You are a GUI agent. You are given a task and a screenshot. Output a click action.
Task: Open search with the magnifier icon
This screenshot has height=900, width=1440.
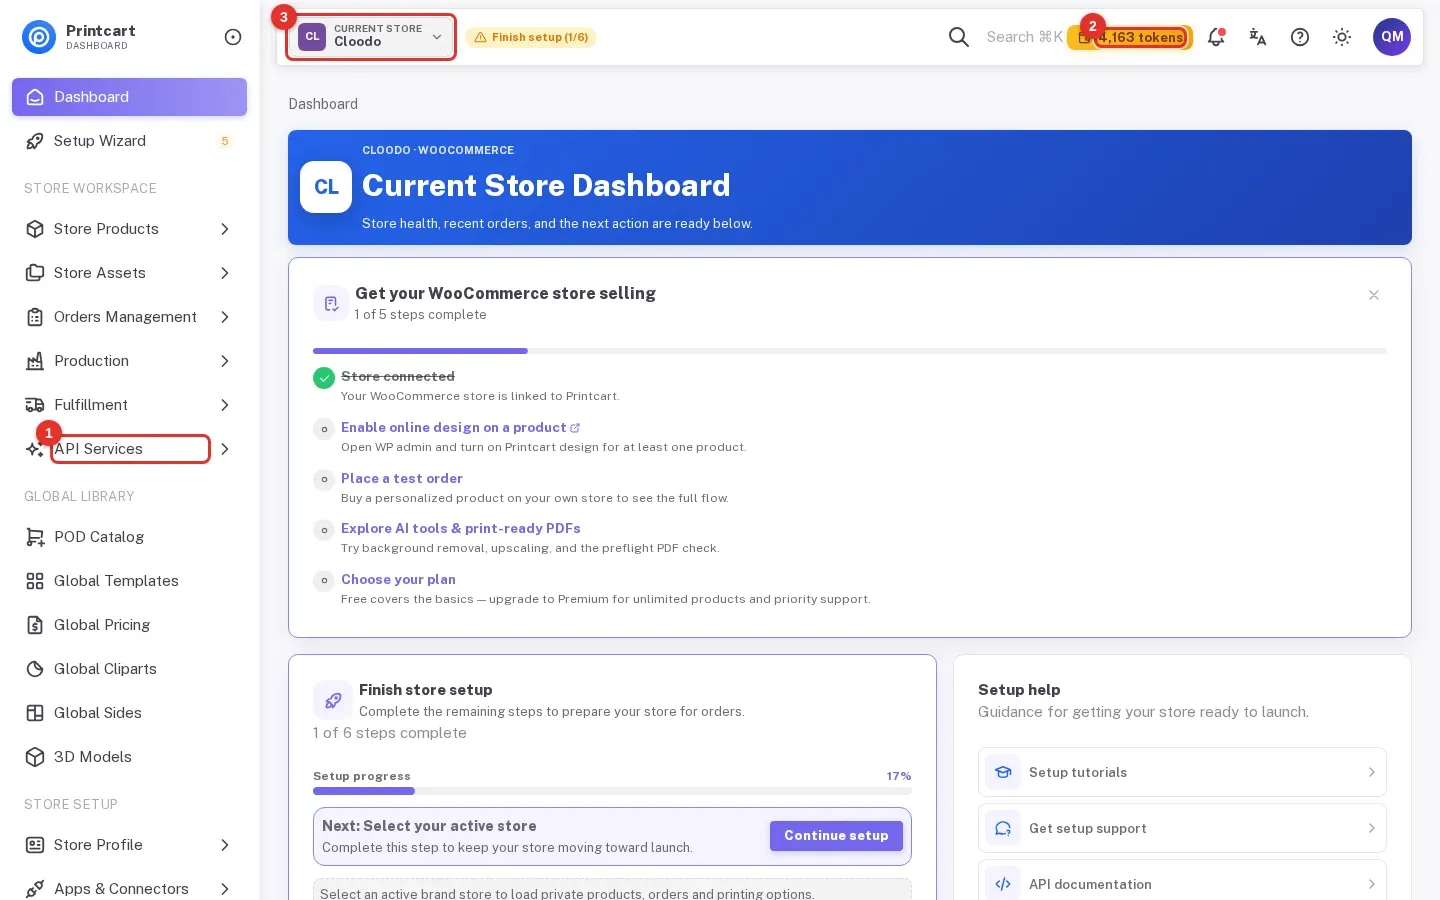(958, 37)
